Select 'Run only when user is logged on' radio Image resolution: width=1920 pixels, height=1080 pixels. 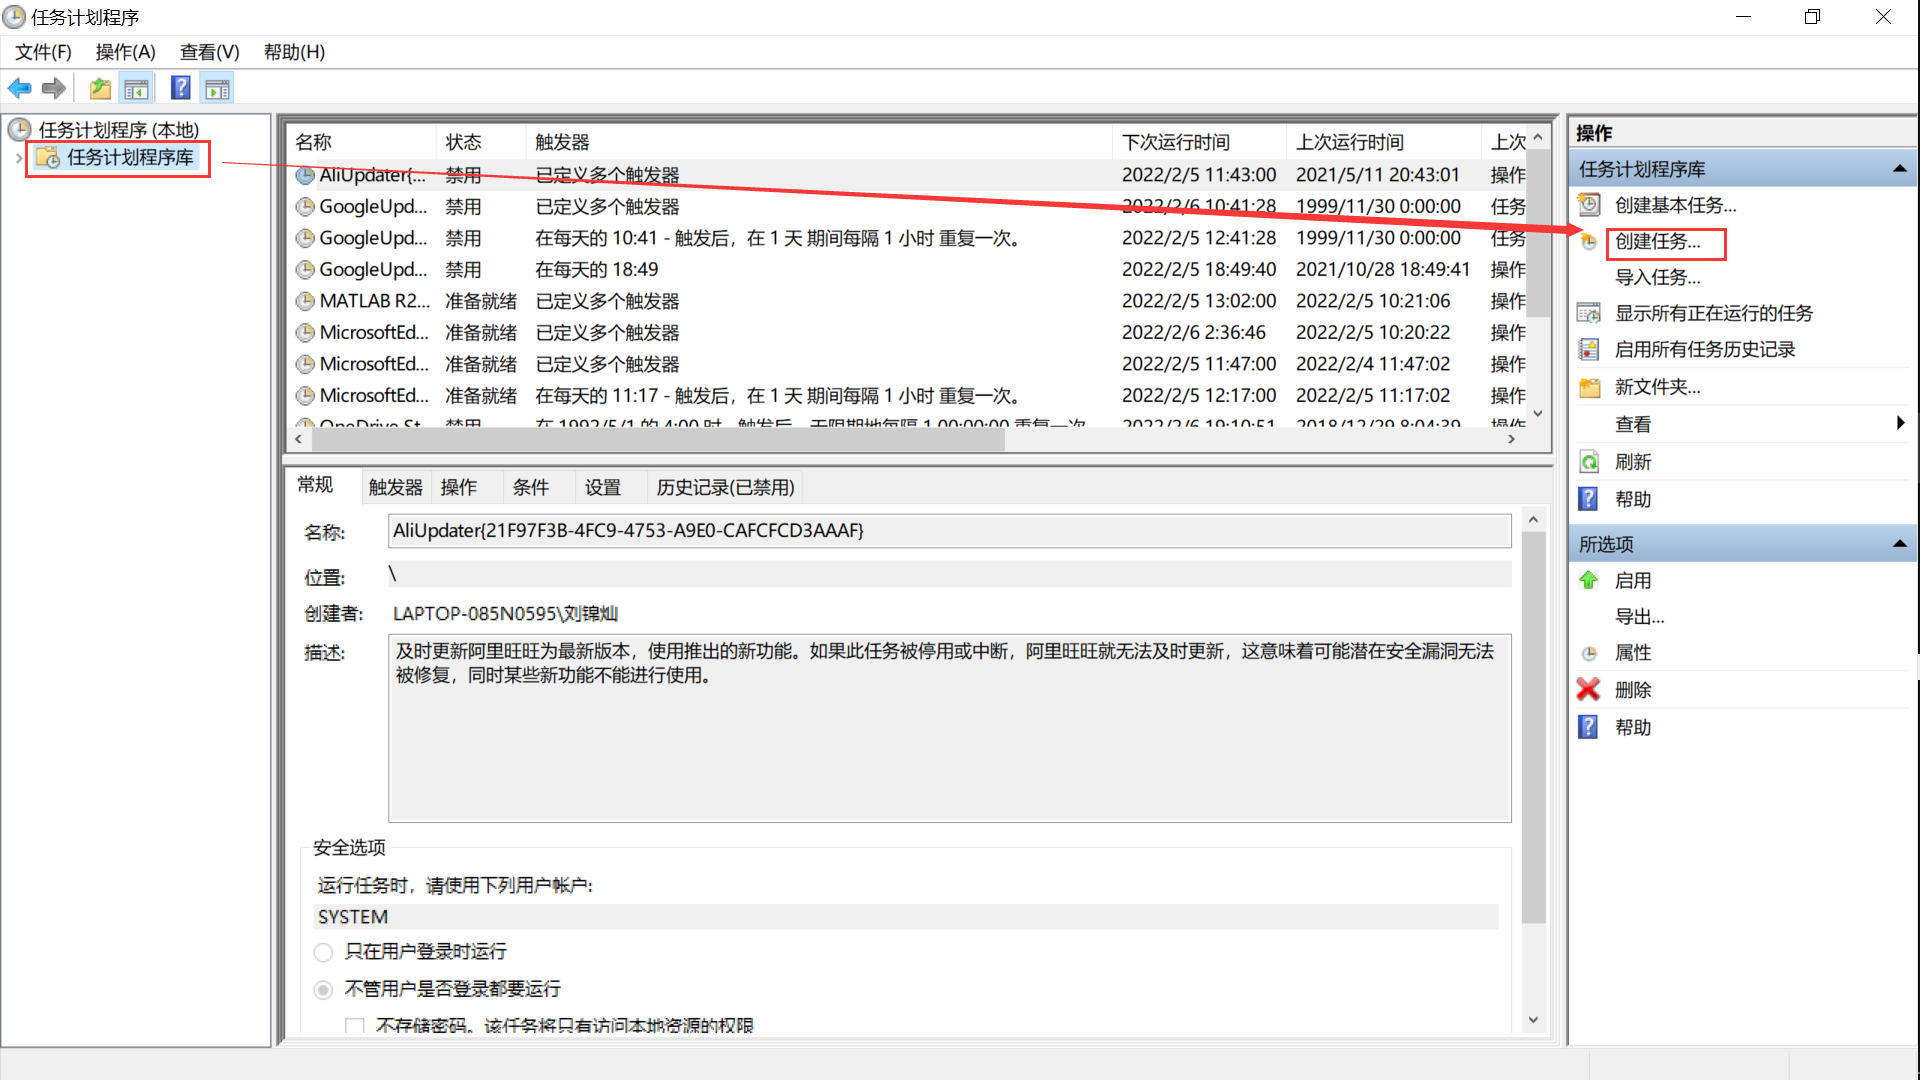323,952
